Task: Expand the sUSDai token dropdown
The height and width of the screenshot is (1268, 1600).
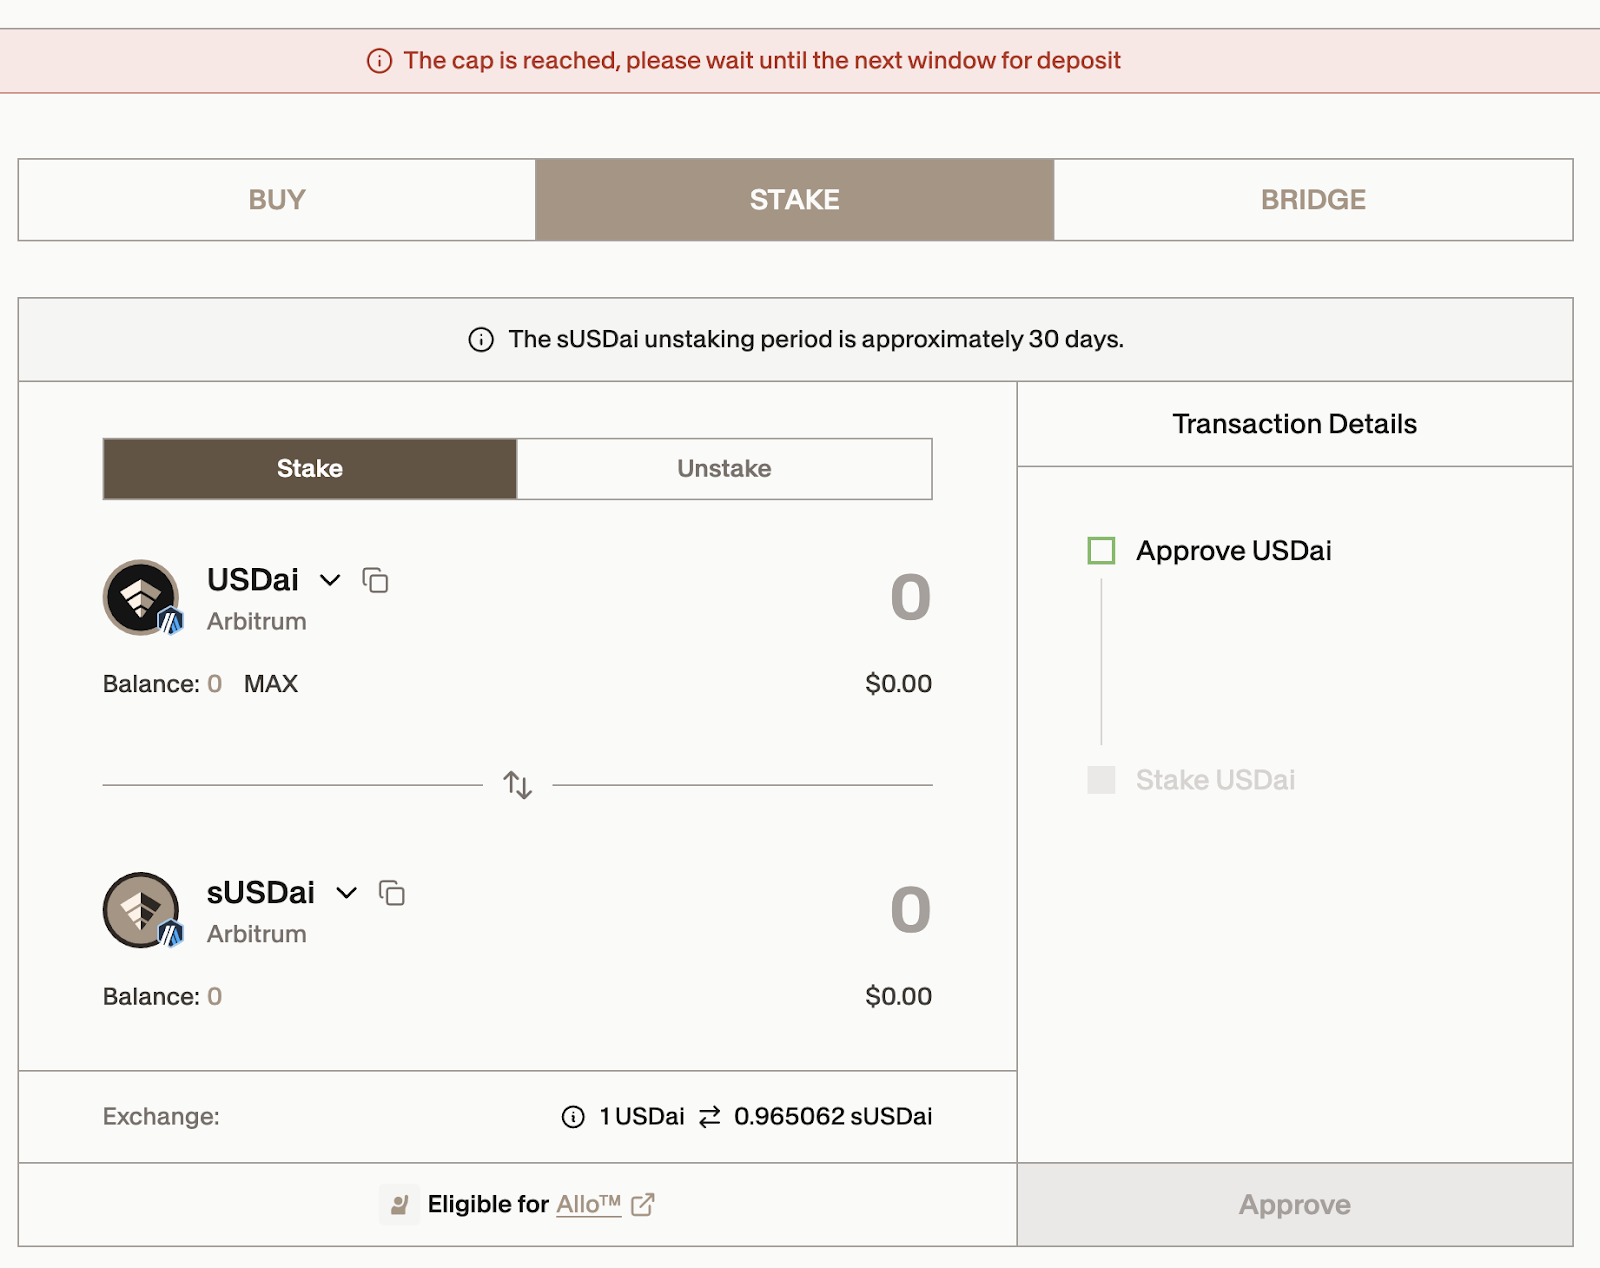Action: [346, 893]
